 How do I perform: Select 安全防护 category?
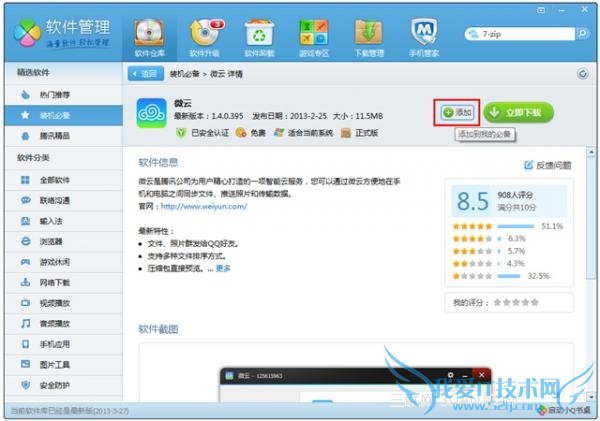point(64,385)
